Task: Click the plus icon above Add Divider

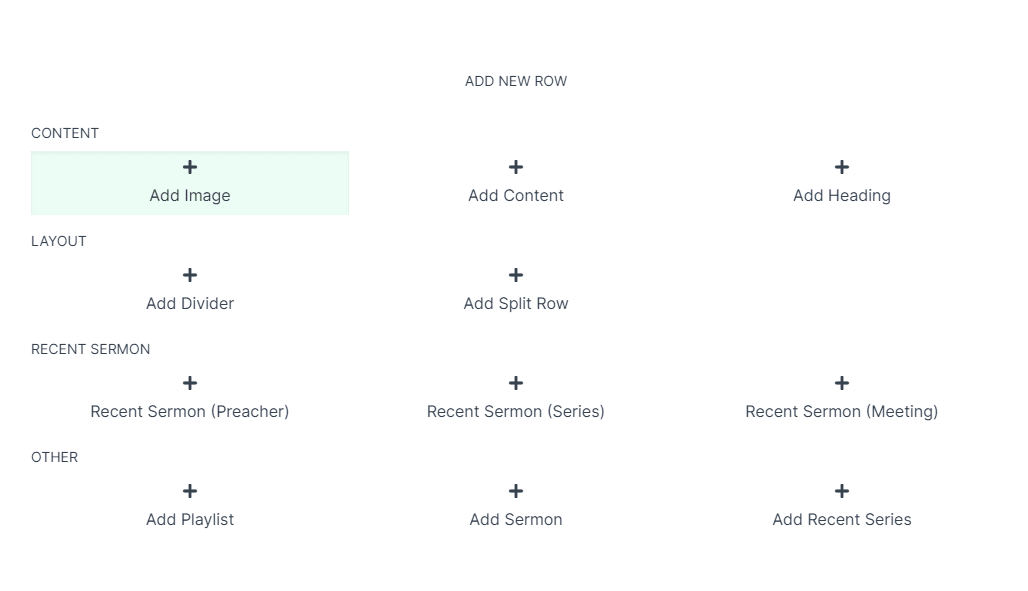Action: [x=190, y=275]
